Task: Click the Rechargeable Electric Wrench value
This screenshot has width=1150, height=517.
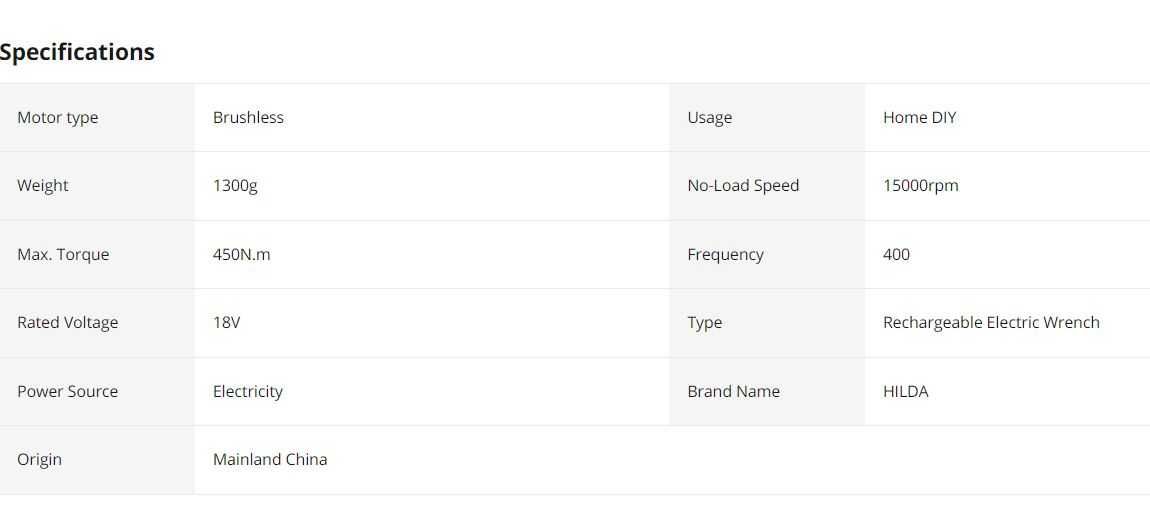Action: [991, 323]
